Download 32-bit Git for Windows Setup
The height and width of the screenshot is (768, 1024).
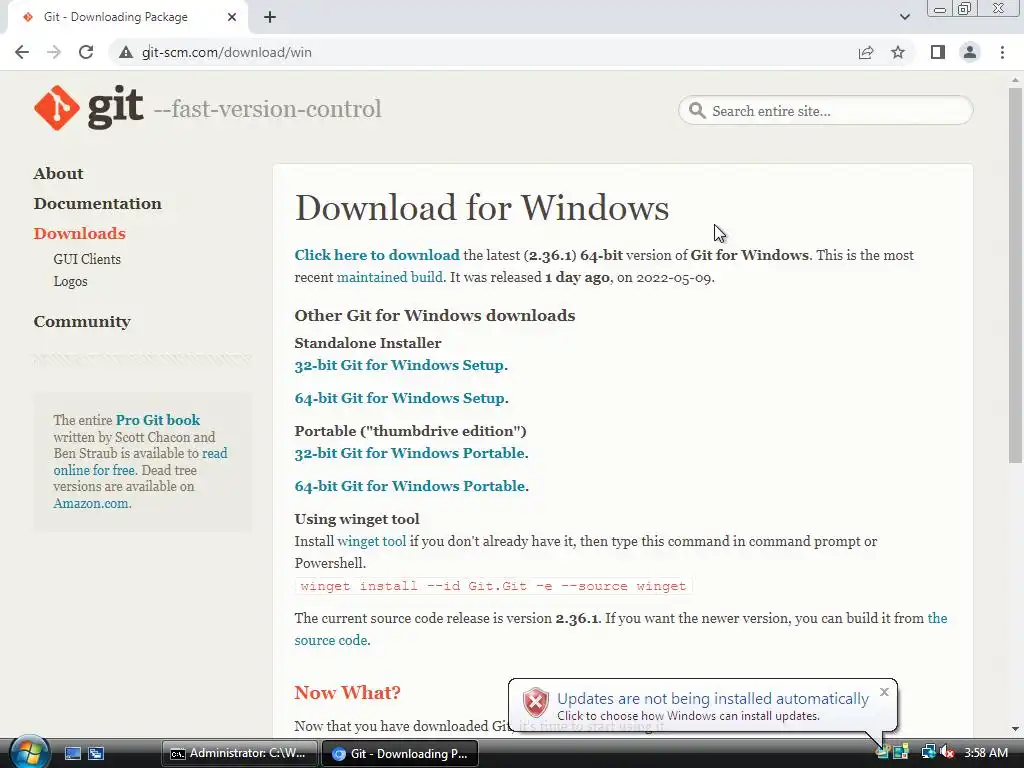399,365
